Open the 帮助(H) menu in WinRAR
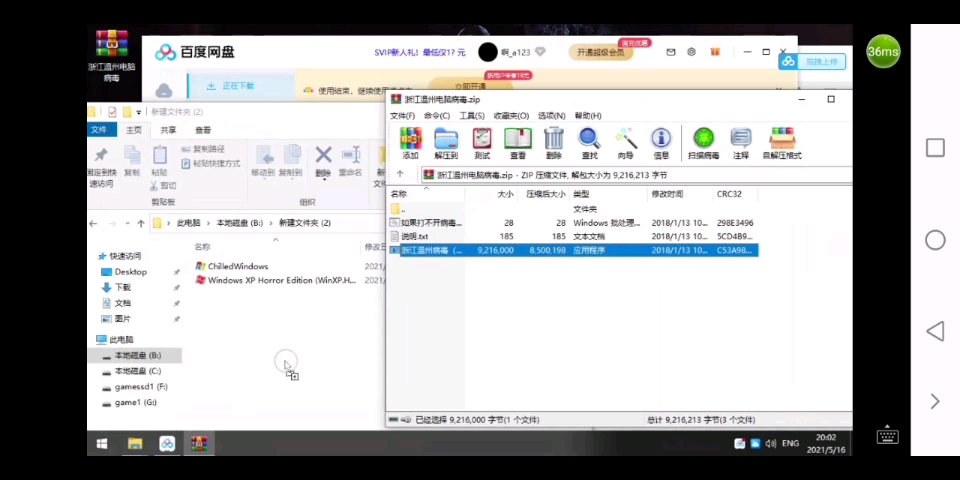This screenshot has width=960, height=480. [x=588, y=116]
